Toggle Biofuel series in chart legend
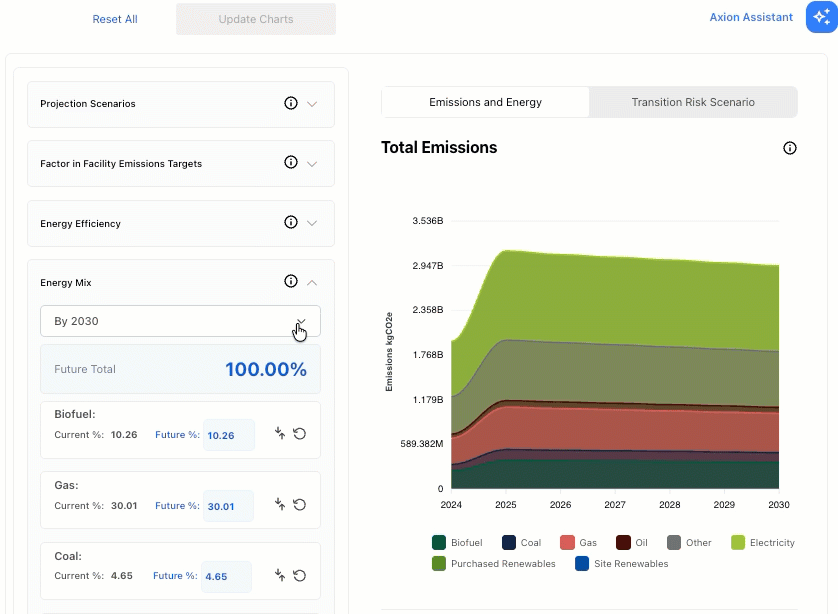Screen dimensions: 838x614 coord(457,542)
